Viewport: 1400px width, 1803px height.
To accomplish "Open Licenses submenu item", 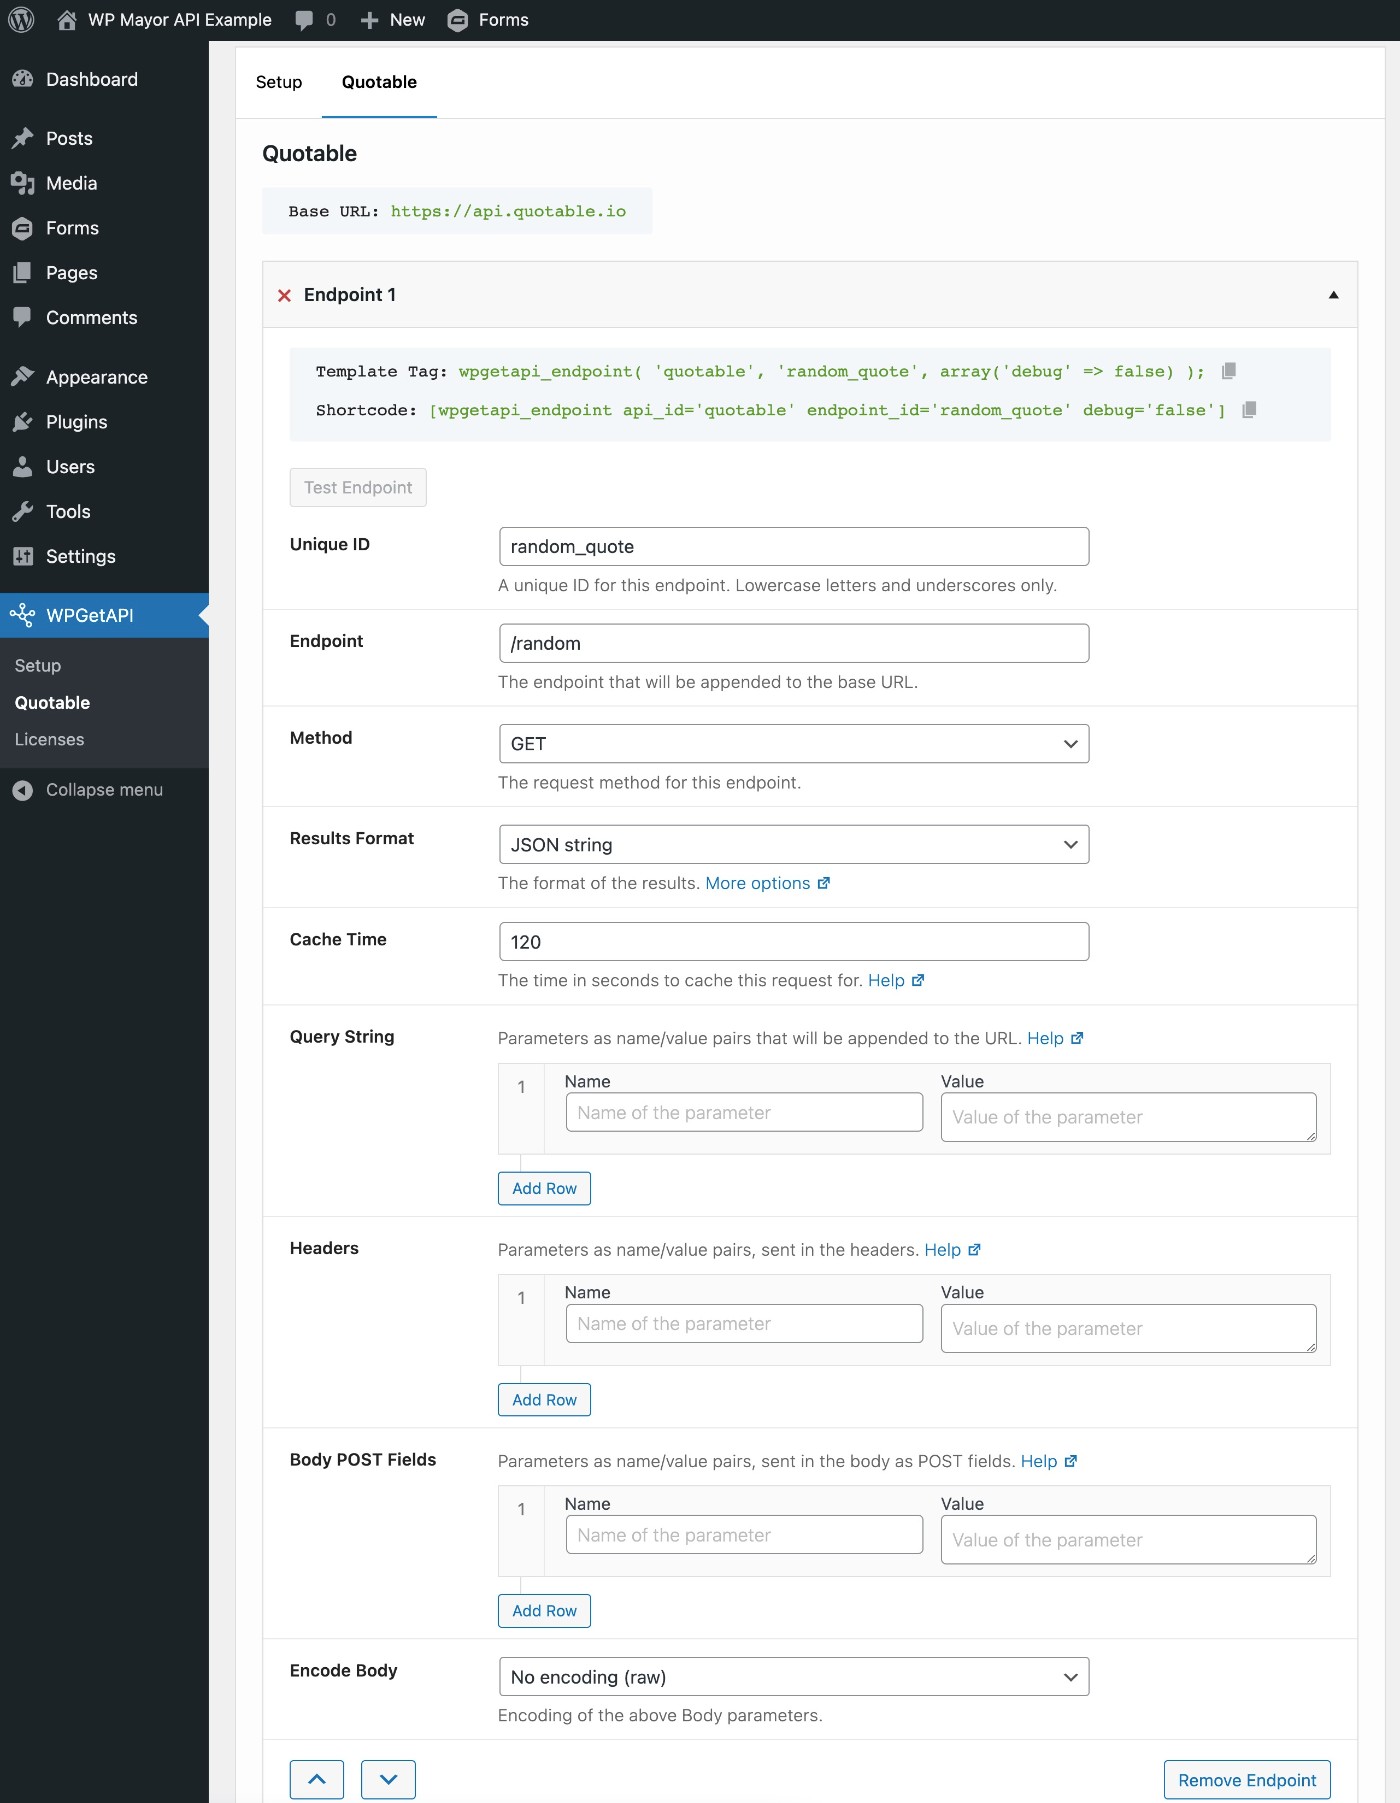I will tap(49, 740).
